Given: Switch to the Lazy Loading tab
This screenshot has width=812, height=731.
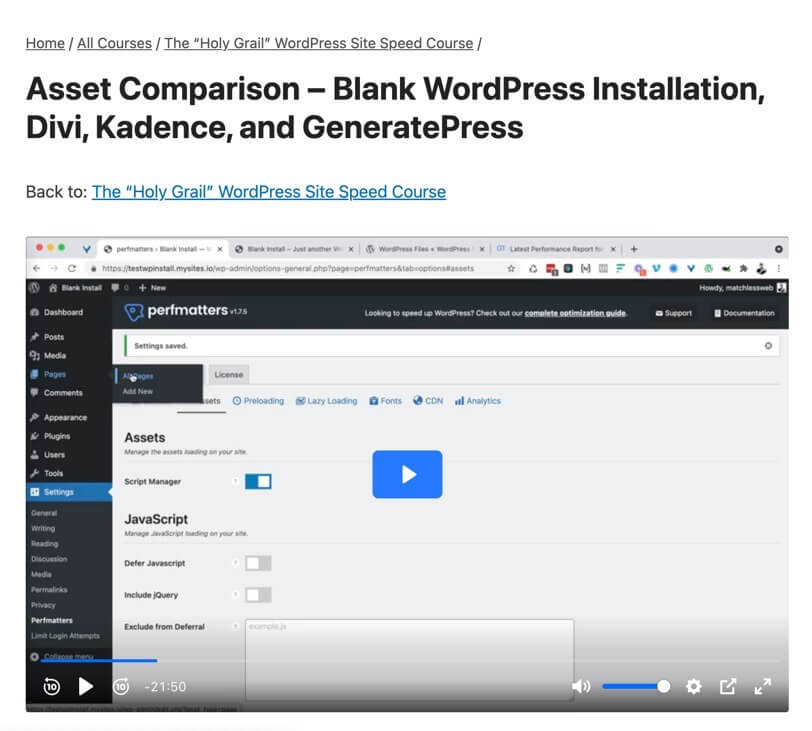Looking at the screenshot, I should (x=326, y=401).
